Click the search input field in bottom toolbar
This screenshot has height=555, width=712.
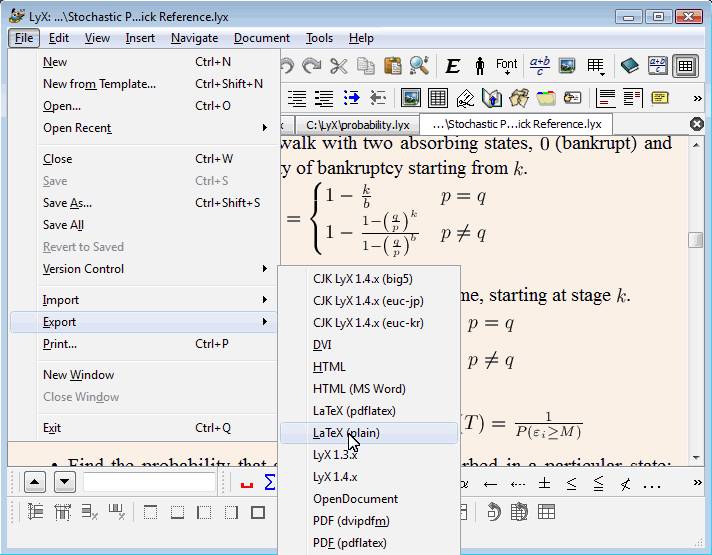(x=149, y=482)
